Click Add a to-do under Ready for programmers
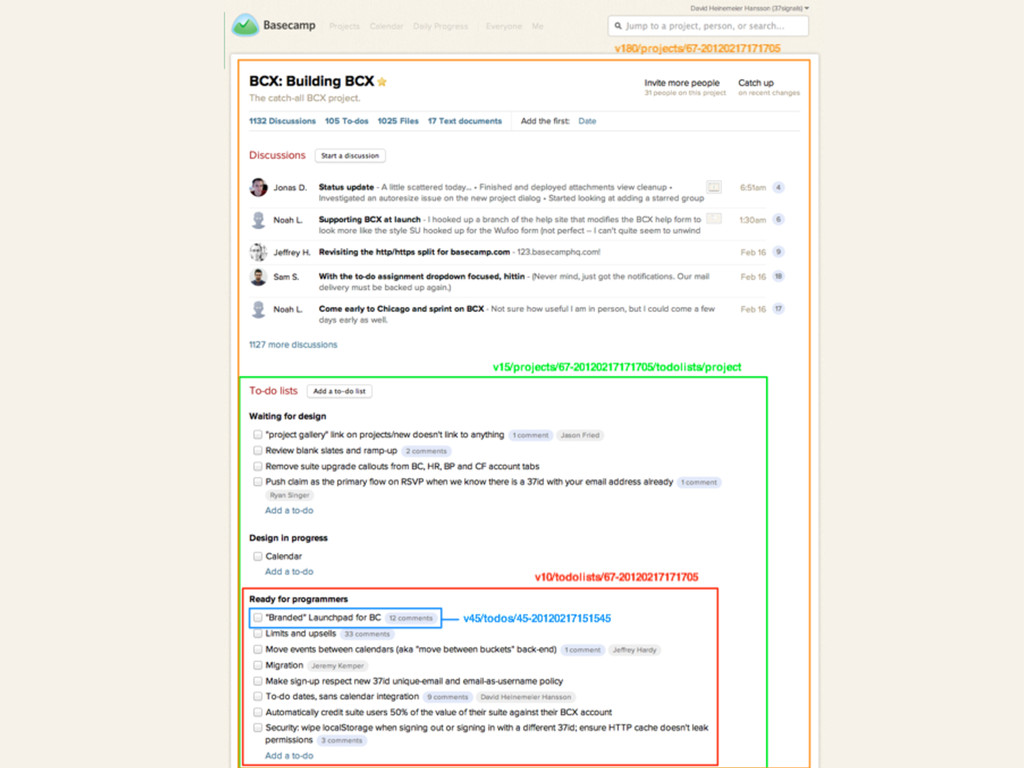1024x768 pixels. (x=289, y=756)
